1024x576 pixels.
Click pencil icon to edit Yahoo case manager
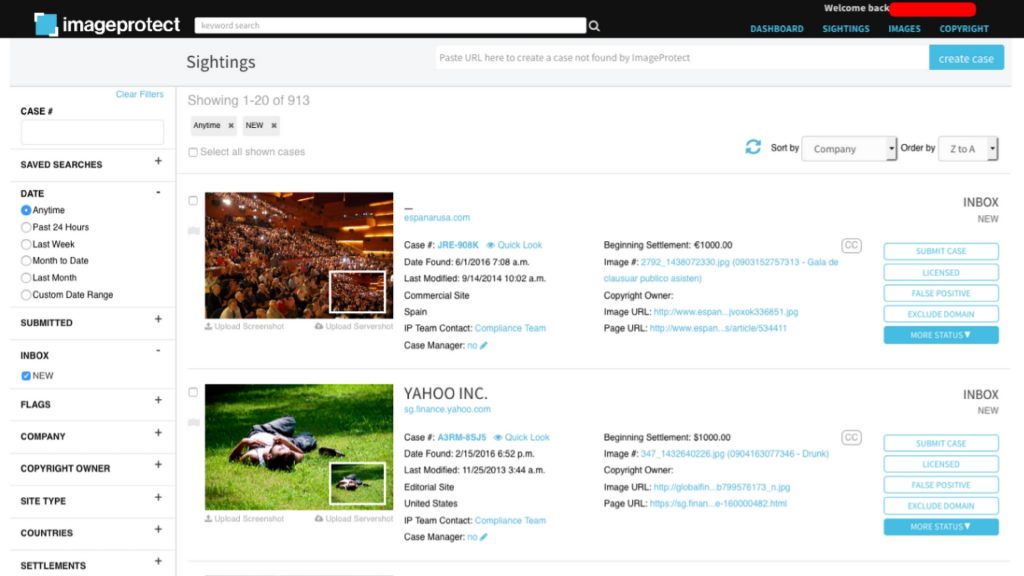tap(484, 537)
